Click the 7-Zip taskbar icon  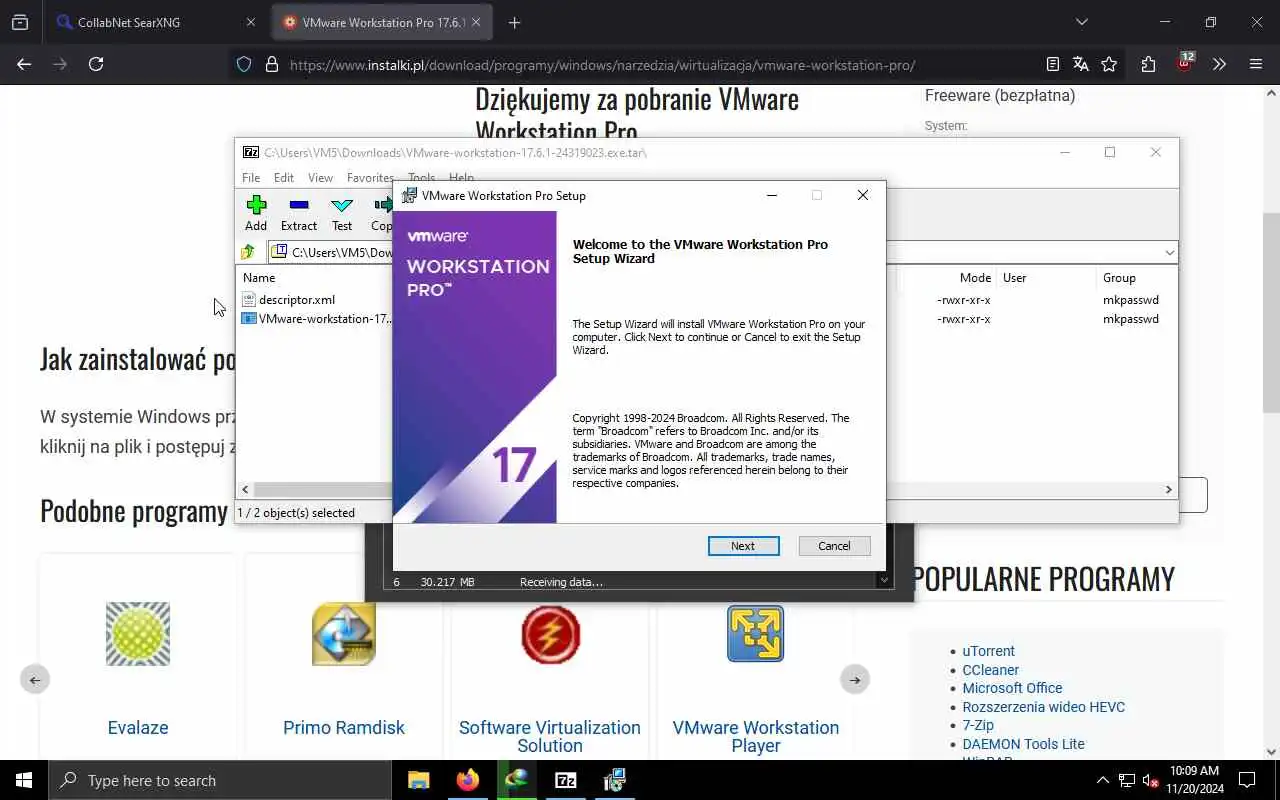pos(566,780)
